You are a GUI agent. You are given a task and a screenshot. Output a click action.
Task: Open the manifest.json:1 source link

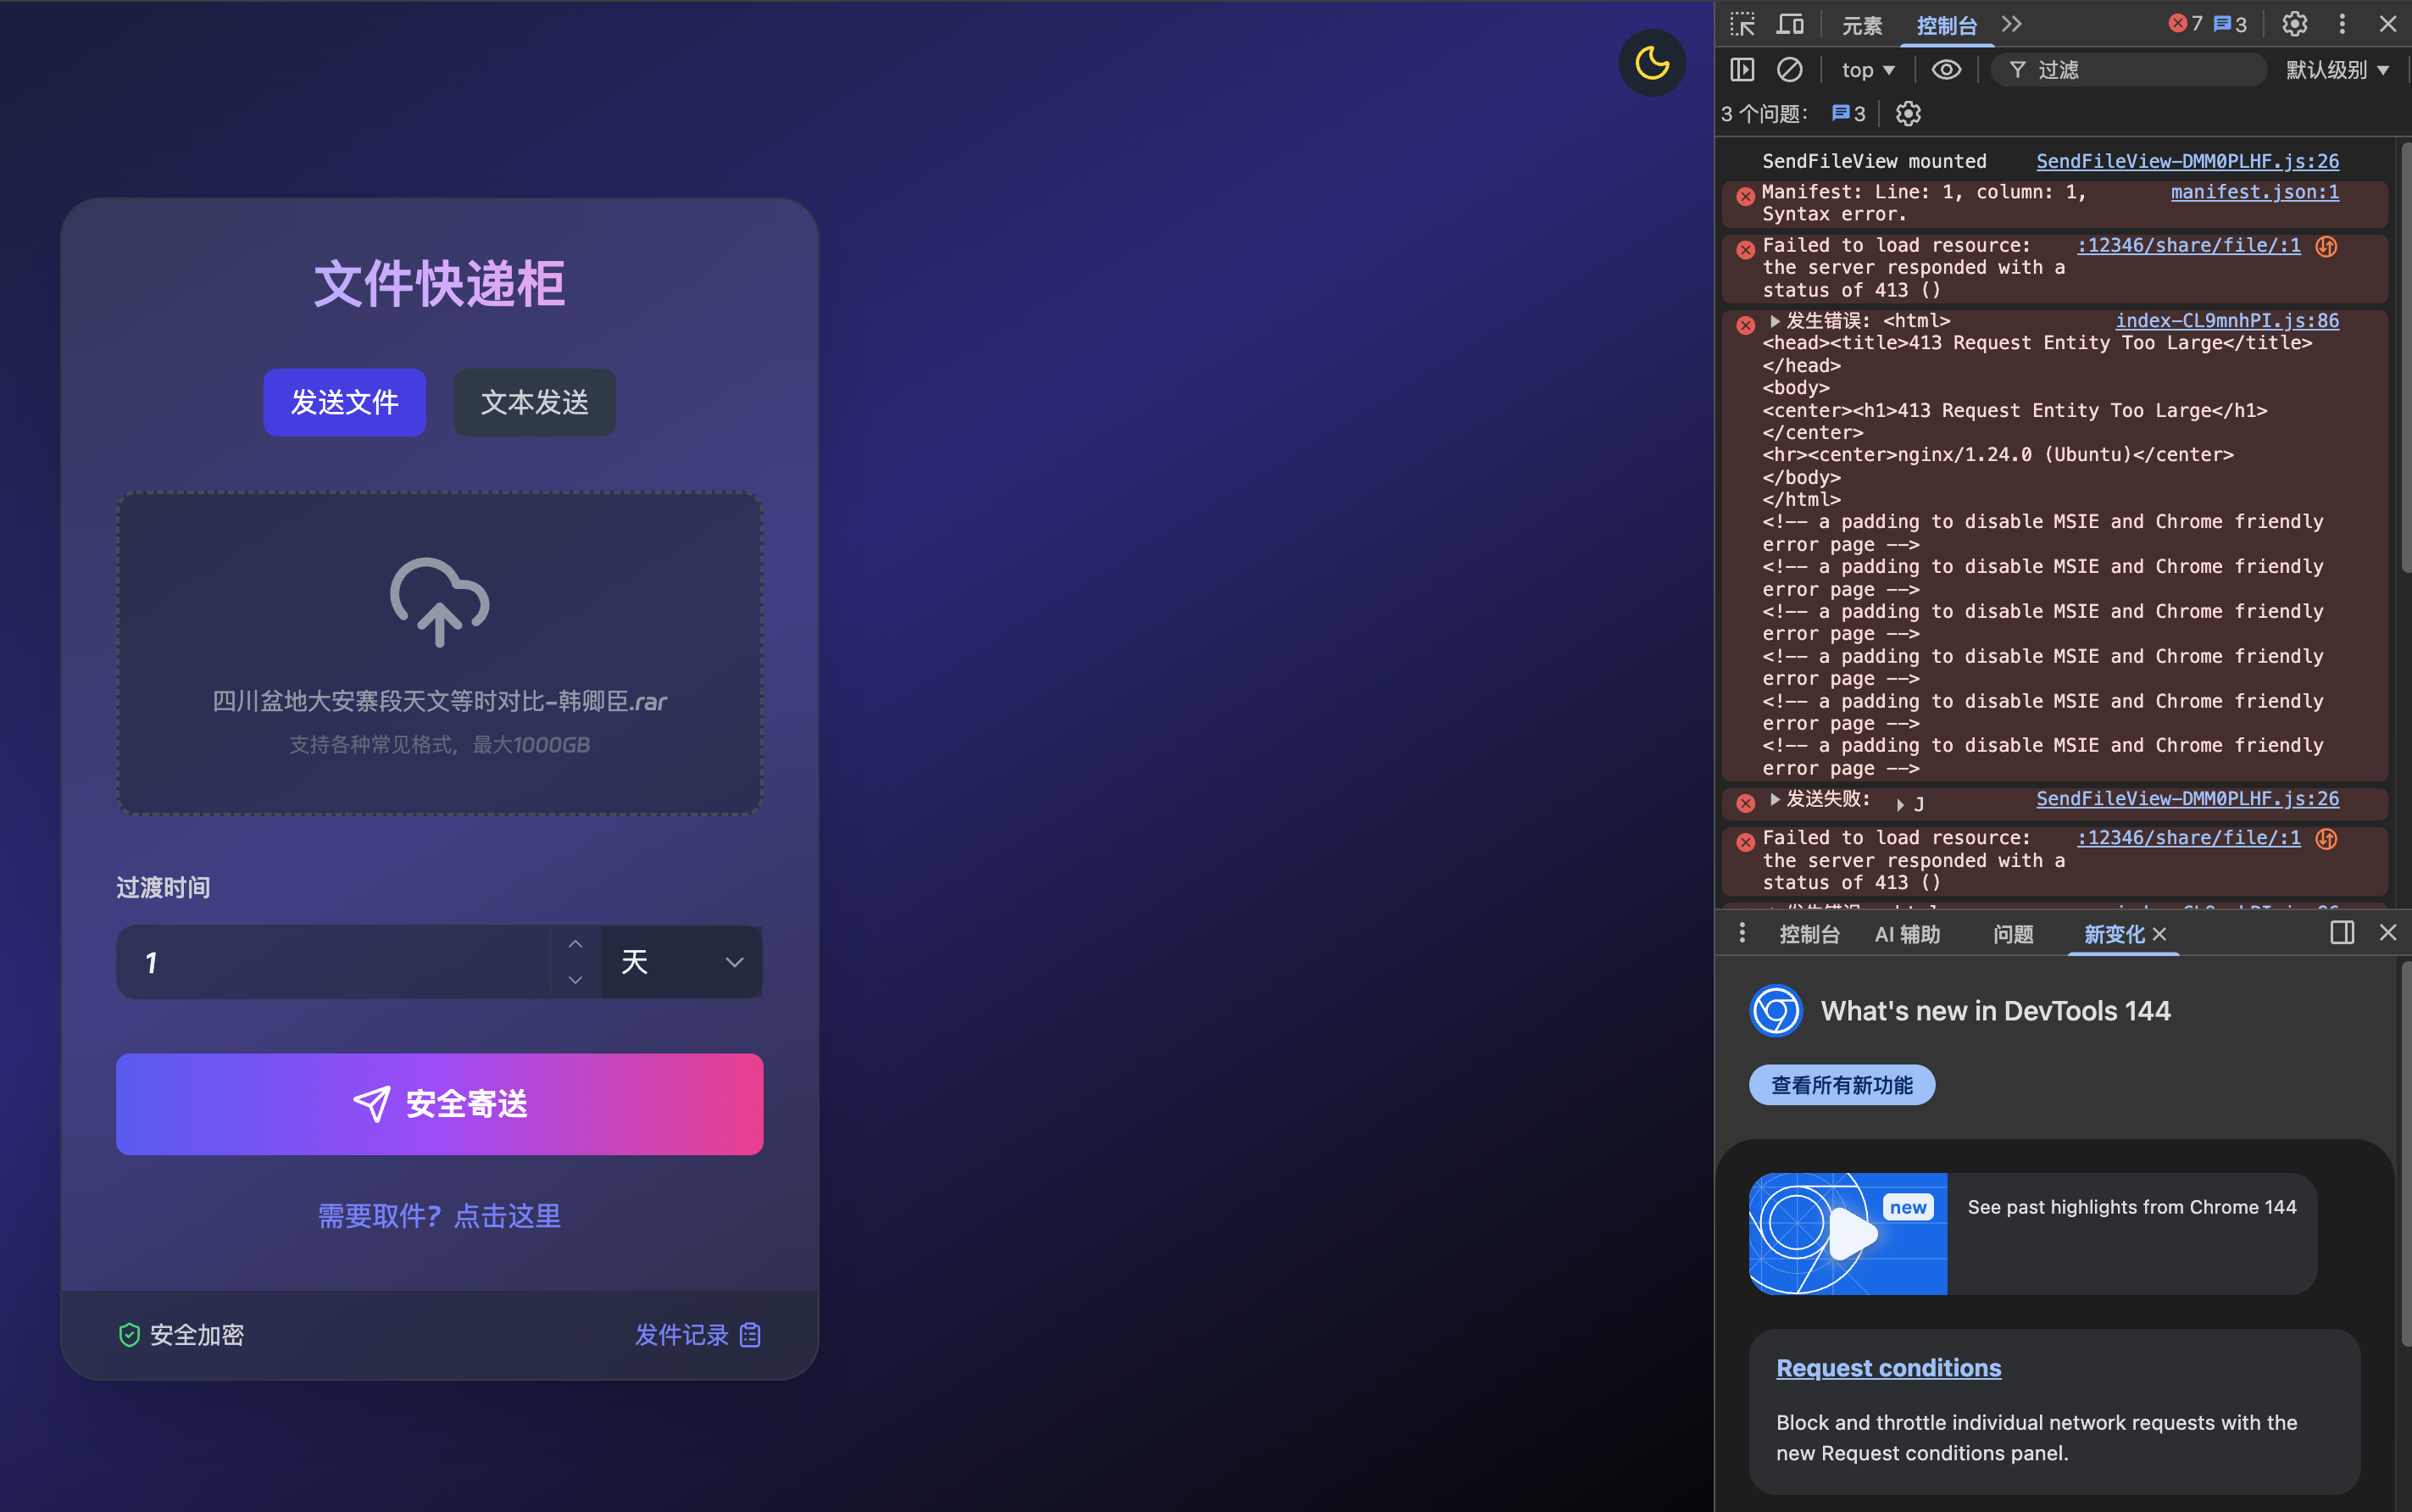[2254, 192]
